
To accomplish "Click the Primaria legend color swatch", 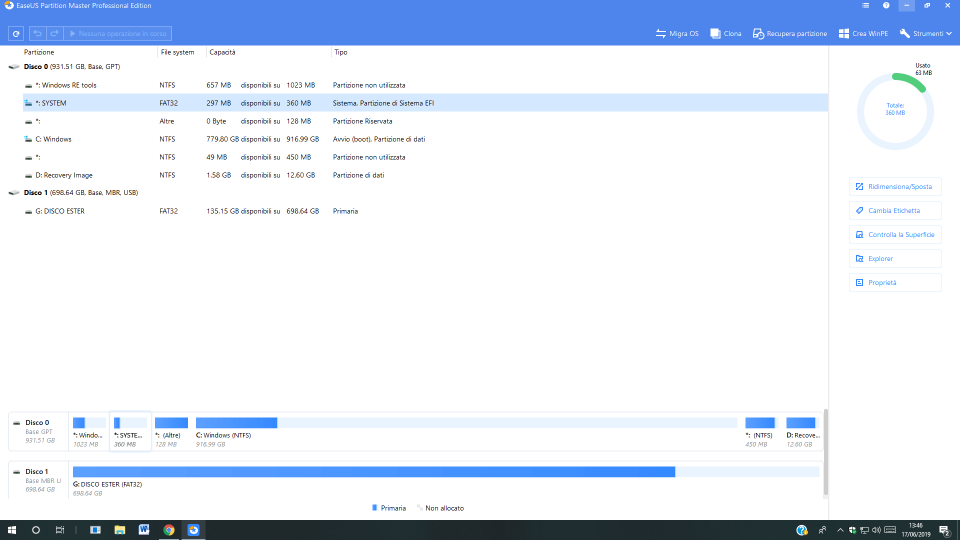I will [x=375, y=508].
